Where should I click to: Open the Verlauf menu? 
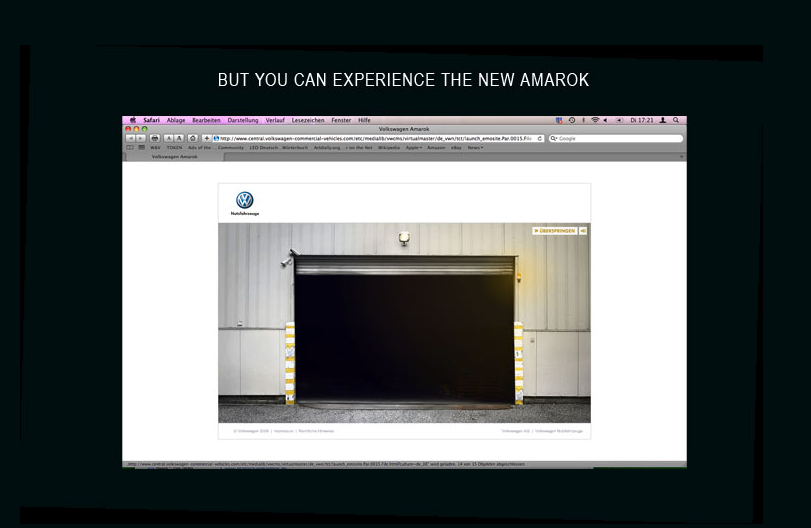coord(275,120)
